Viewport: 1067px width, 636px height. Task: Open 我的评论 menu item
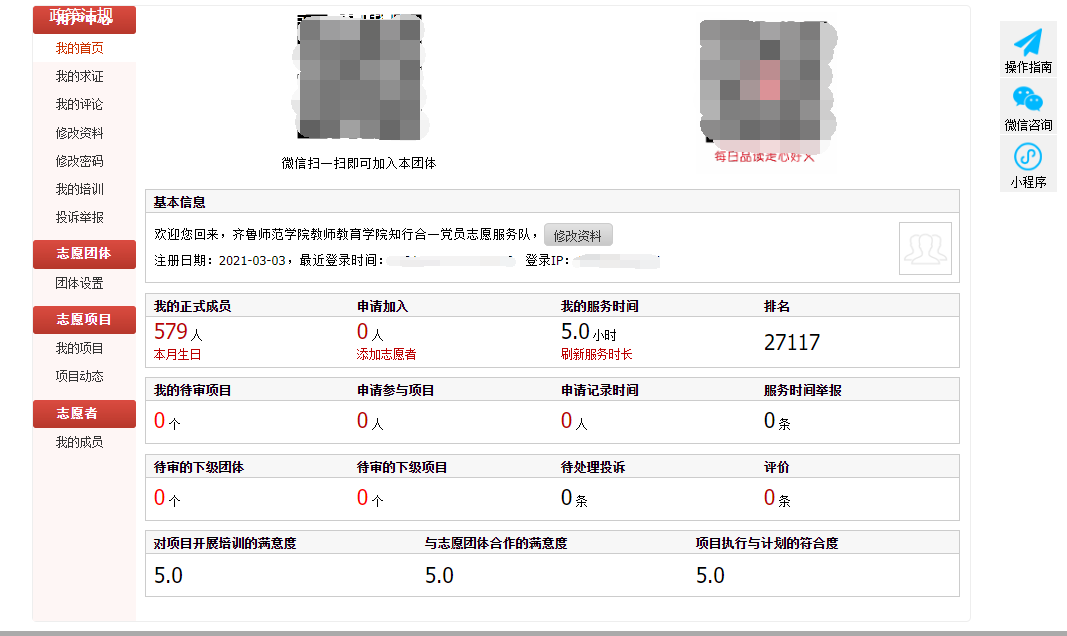pos(79,104)
